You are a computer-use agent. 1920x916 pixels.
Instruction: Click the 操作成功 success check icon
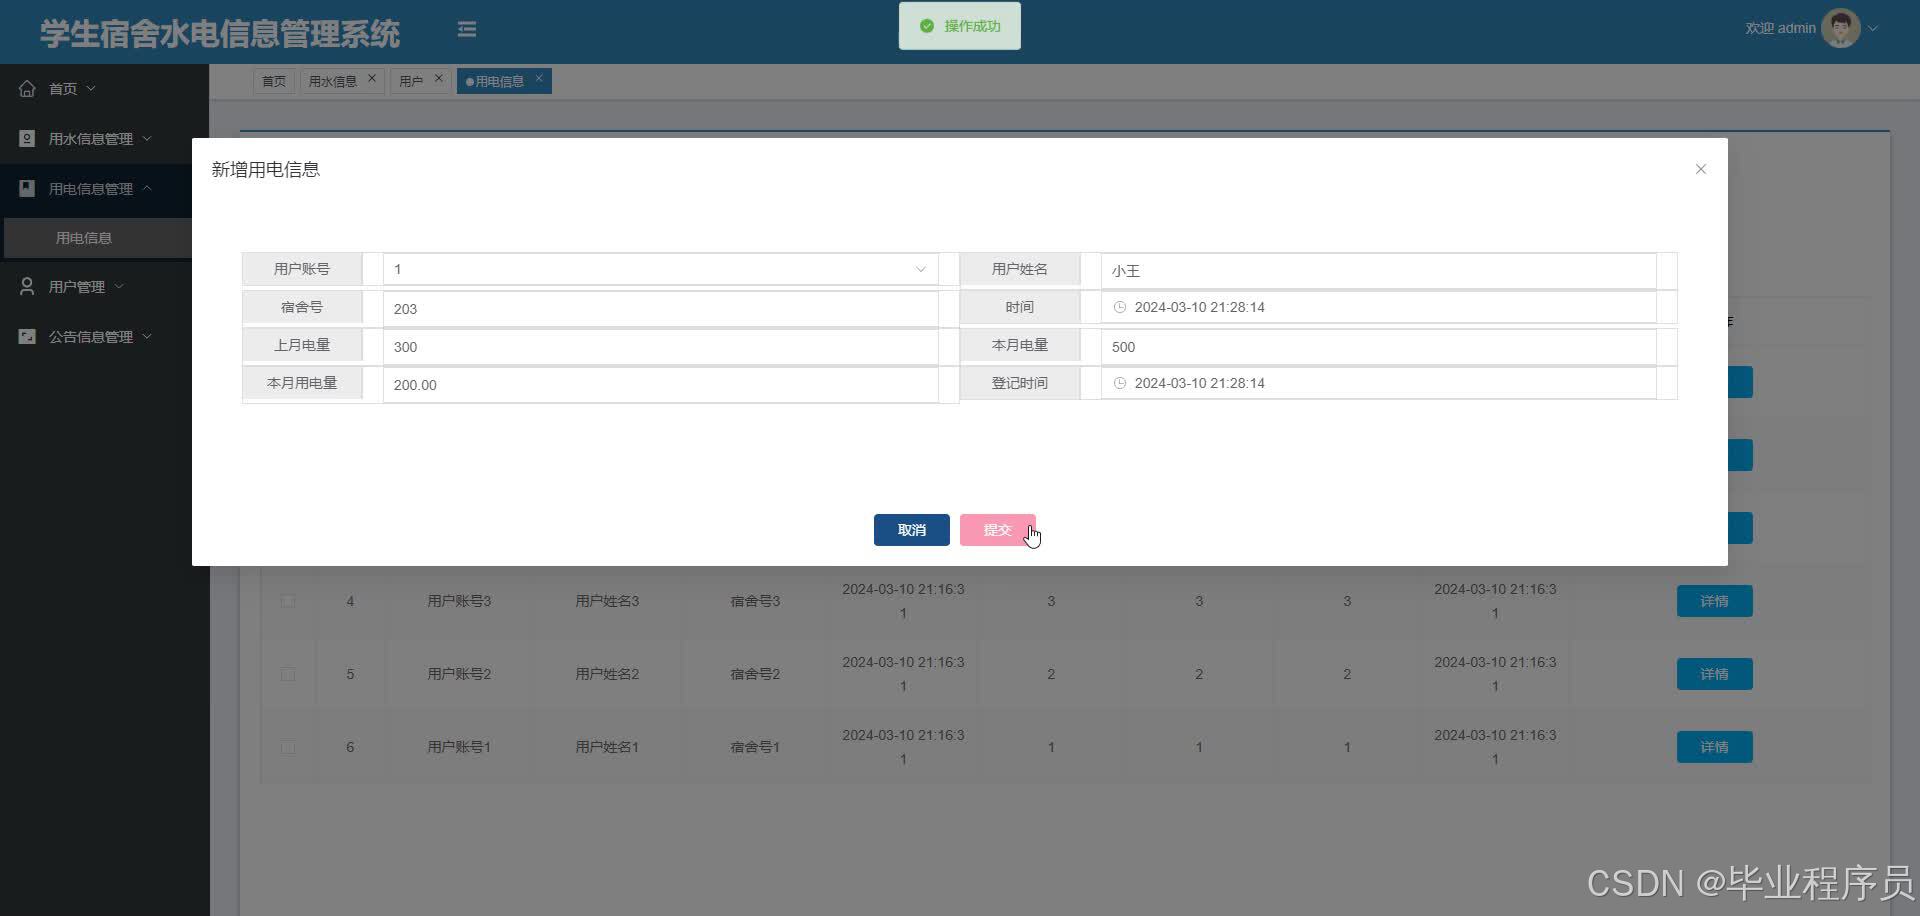(926, 26)
